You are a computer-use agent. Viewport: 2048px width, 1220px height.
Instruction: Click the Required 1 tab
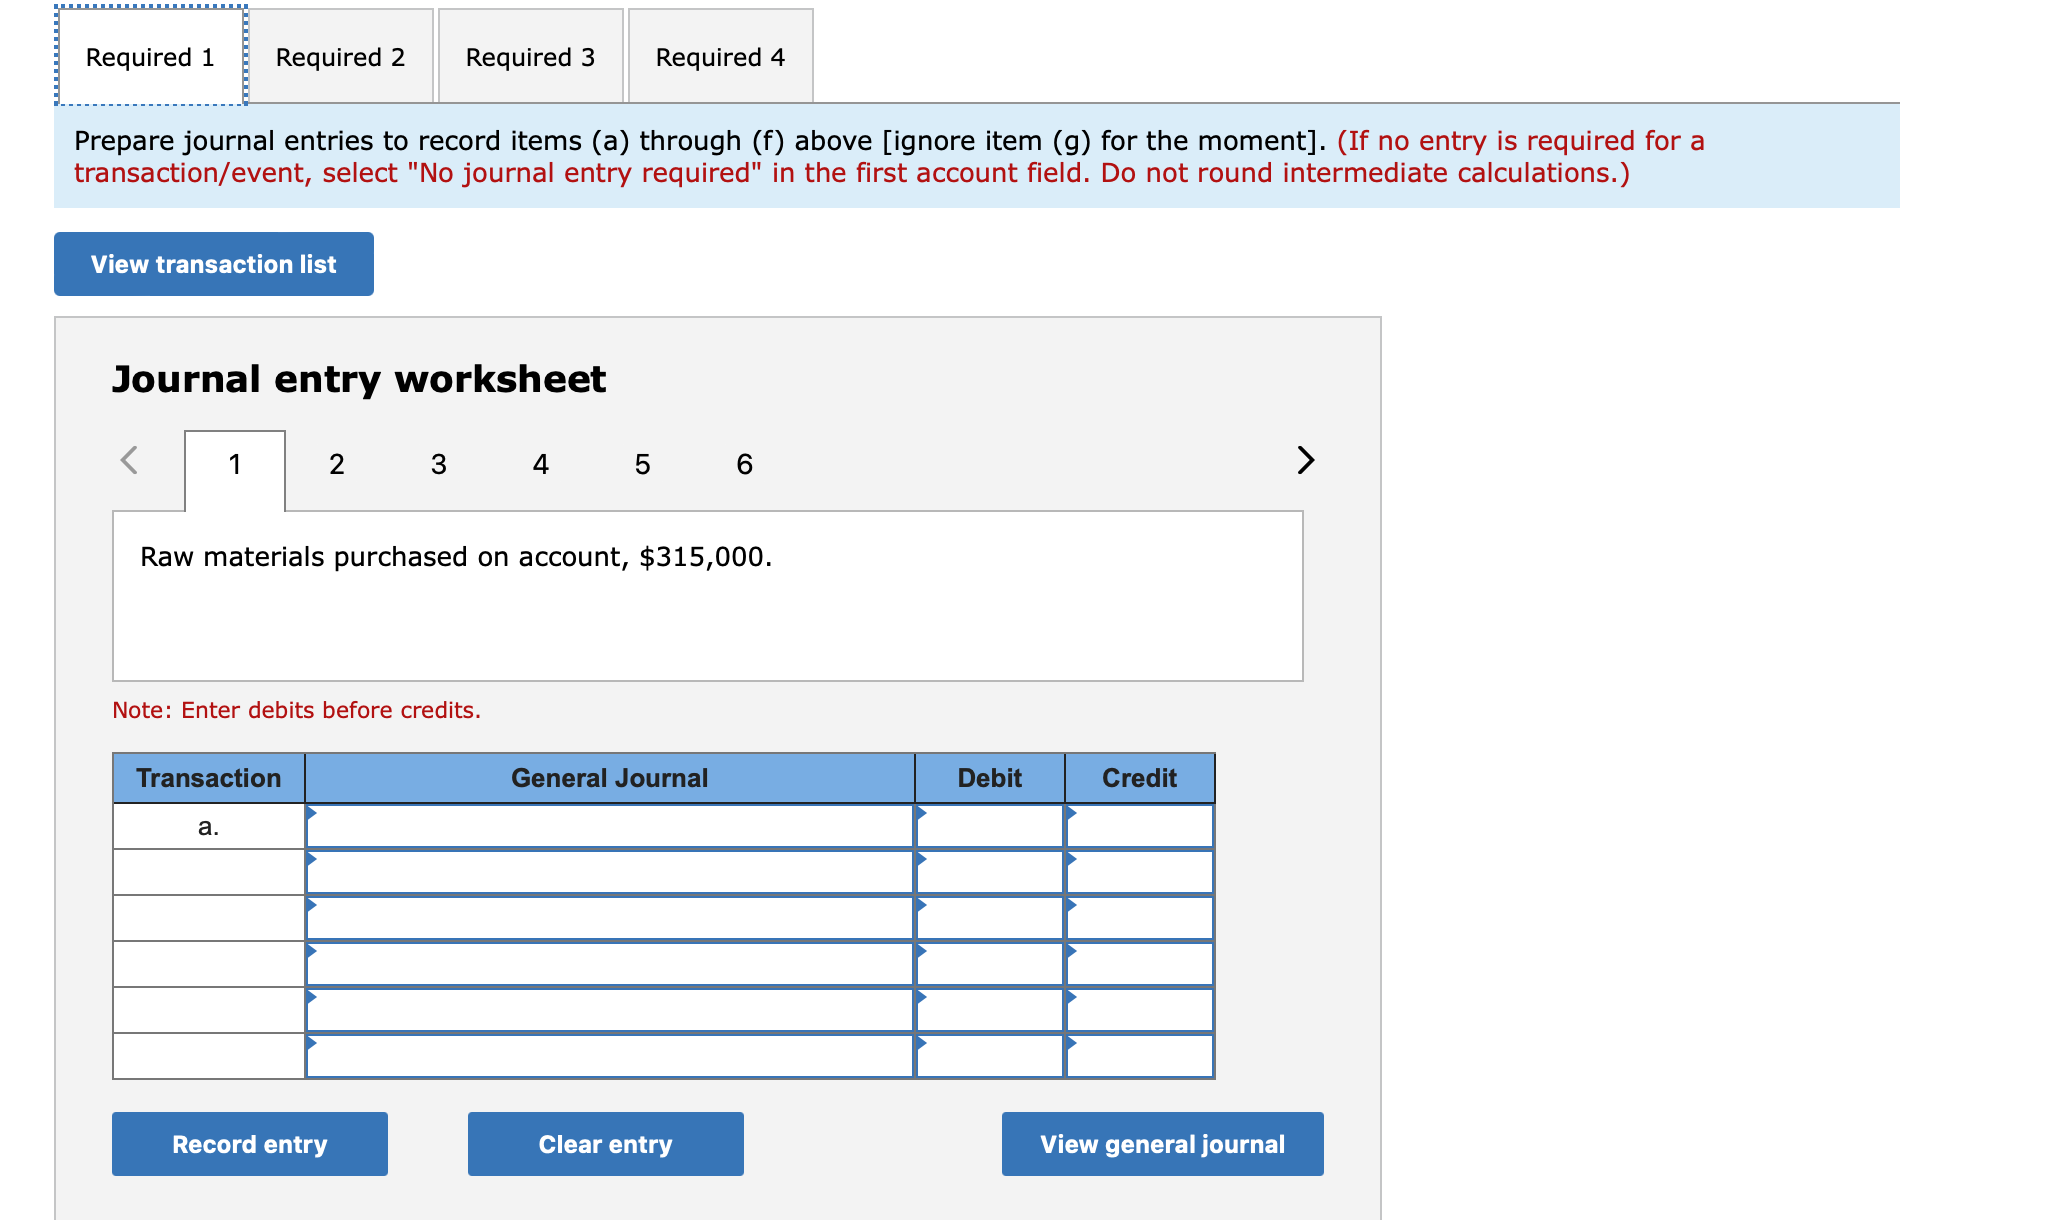pos(150,57)
